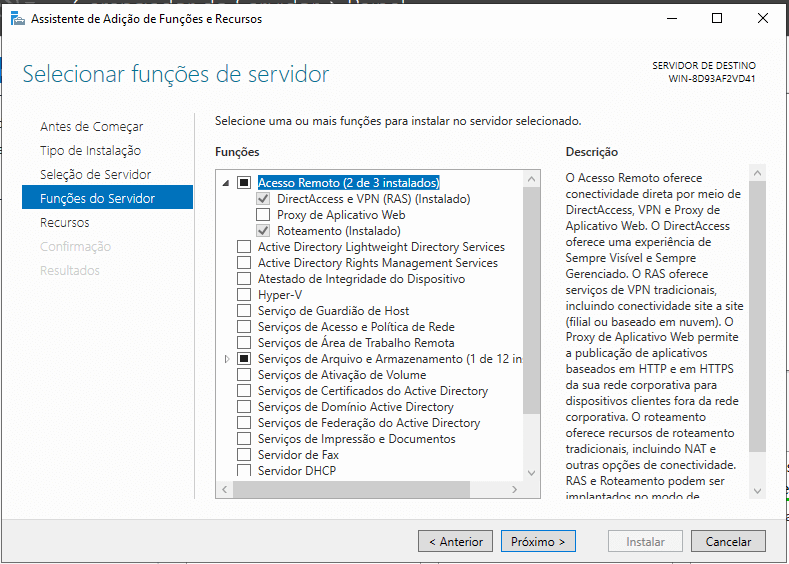Minimize the wizard window
Viewport: 789px width, 564px height.
coord(672,19)
